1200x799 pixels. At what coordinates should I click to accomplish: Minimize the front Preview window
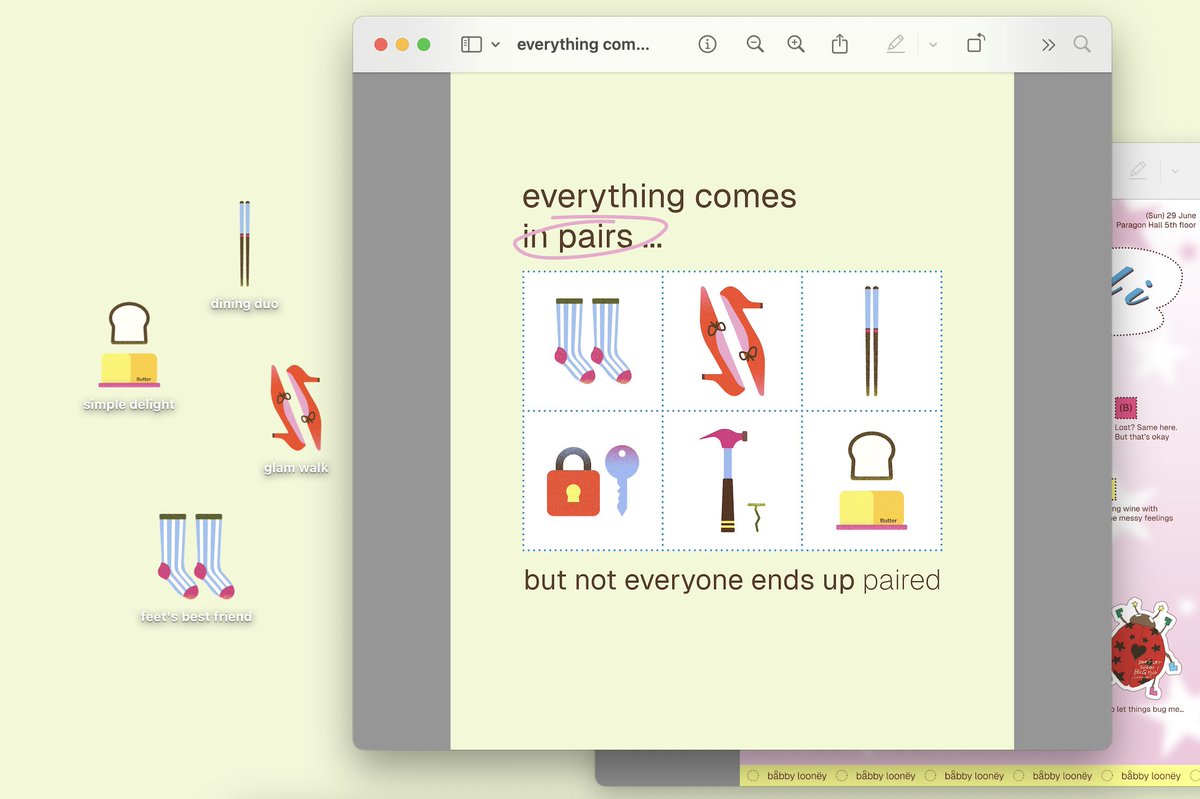[x=402, y=45]
